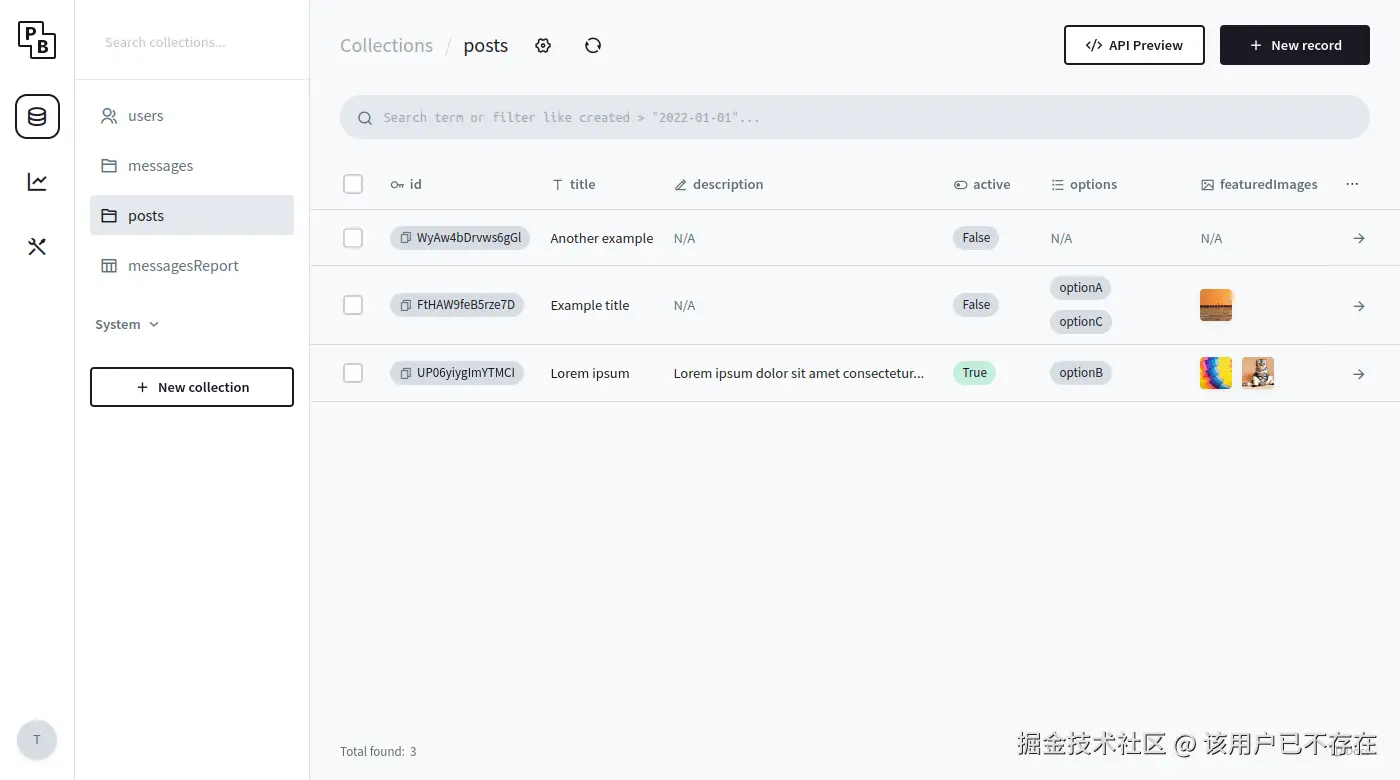This screenshot has height=780, width=1400.
Task: Click the PocketBase logo icon
Action: pos(37,40)
